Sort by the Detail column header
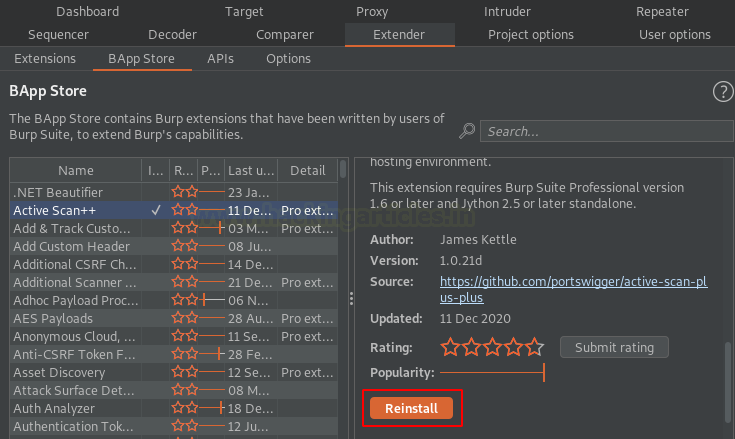 (308, 171)
